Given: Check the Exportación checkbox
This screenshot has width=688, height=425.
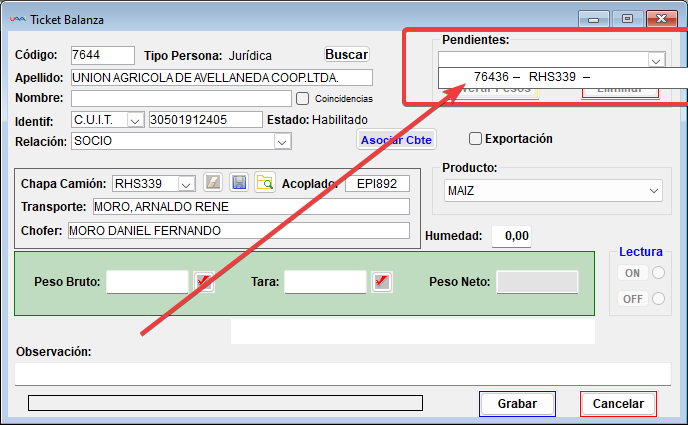Looking at the screenshot, I should [476, 139].
